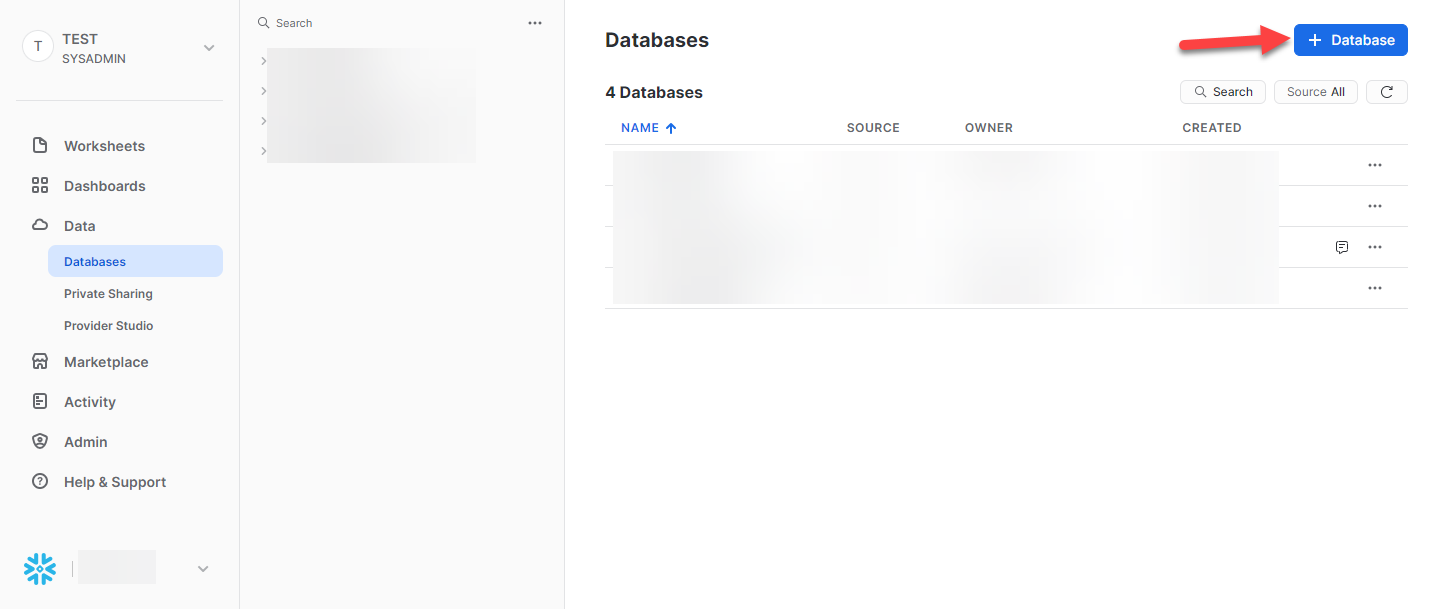Create a new database with the + Database button
Viewport: 1445px width, 609px height.
[1350, 39]
